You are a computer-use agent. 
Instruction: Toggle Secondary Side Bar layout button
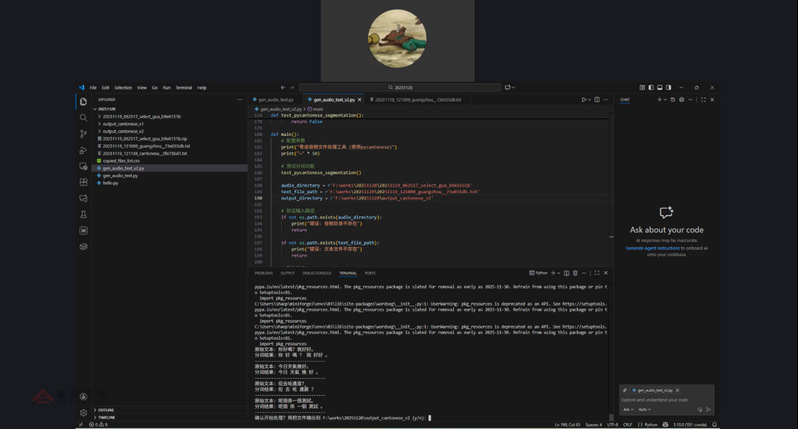click(669, 88)
